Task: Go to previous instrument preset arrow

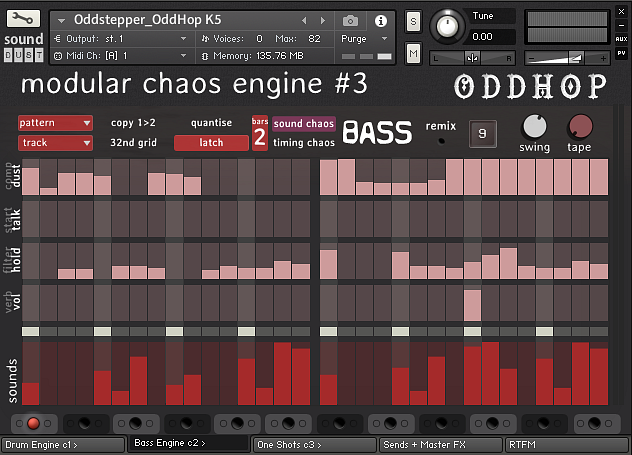Action: [304, 20]
